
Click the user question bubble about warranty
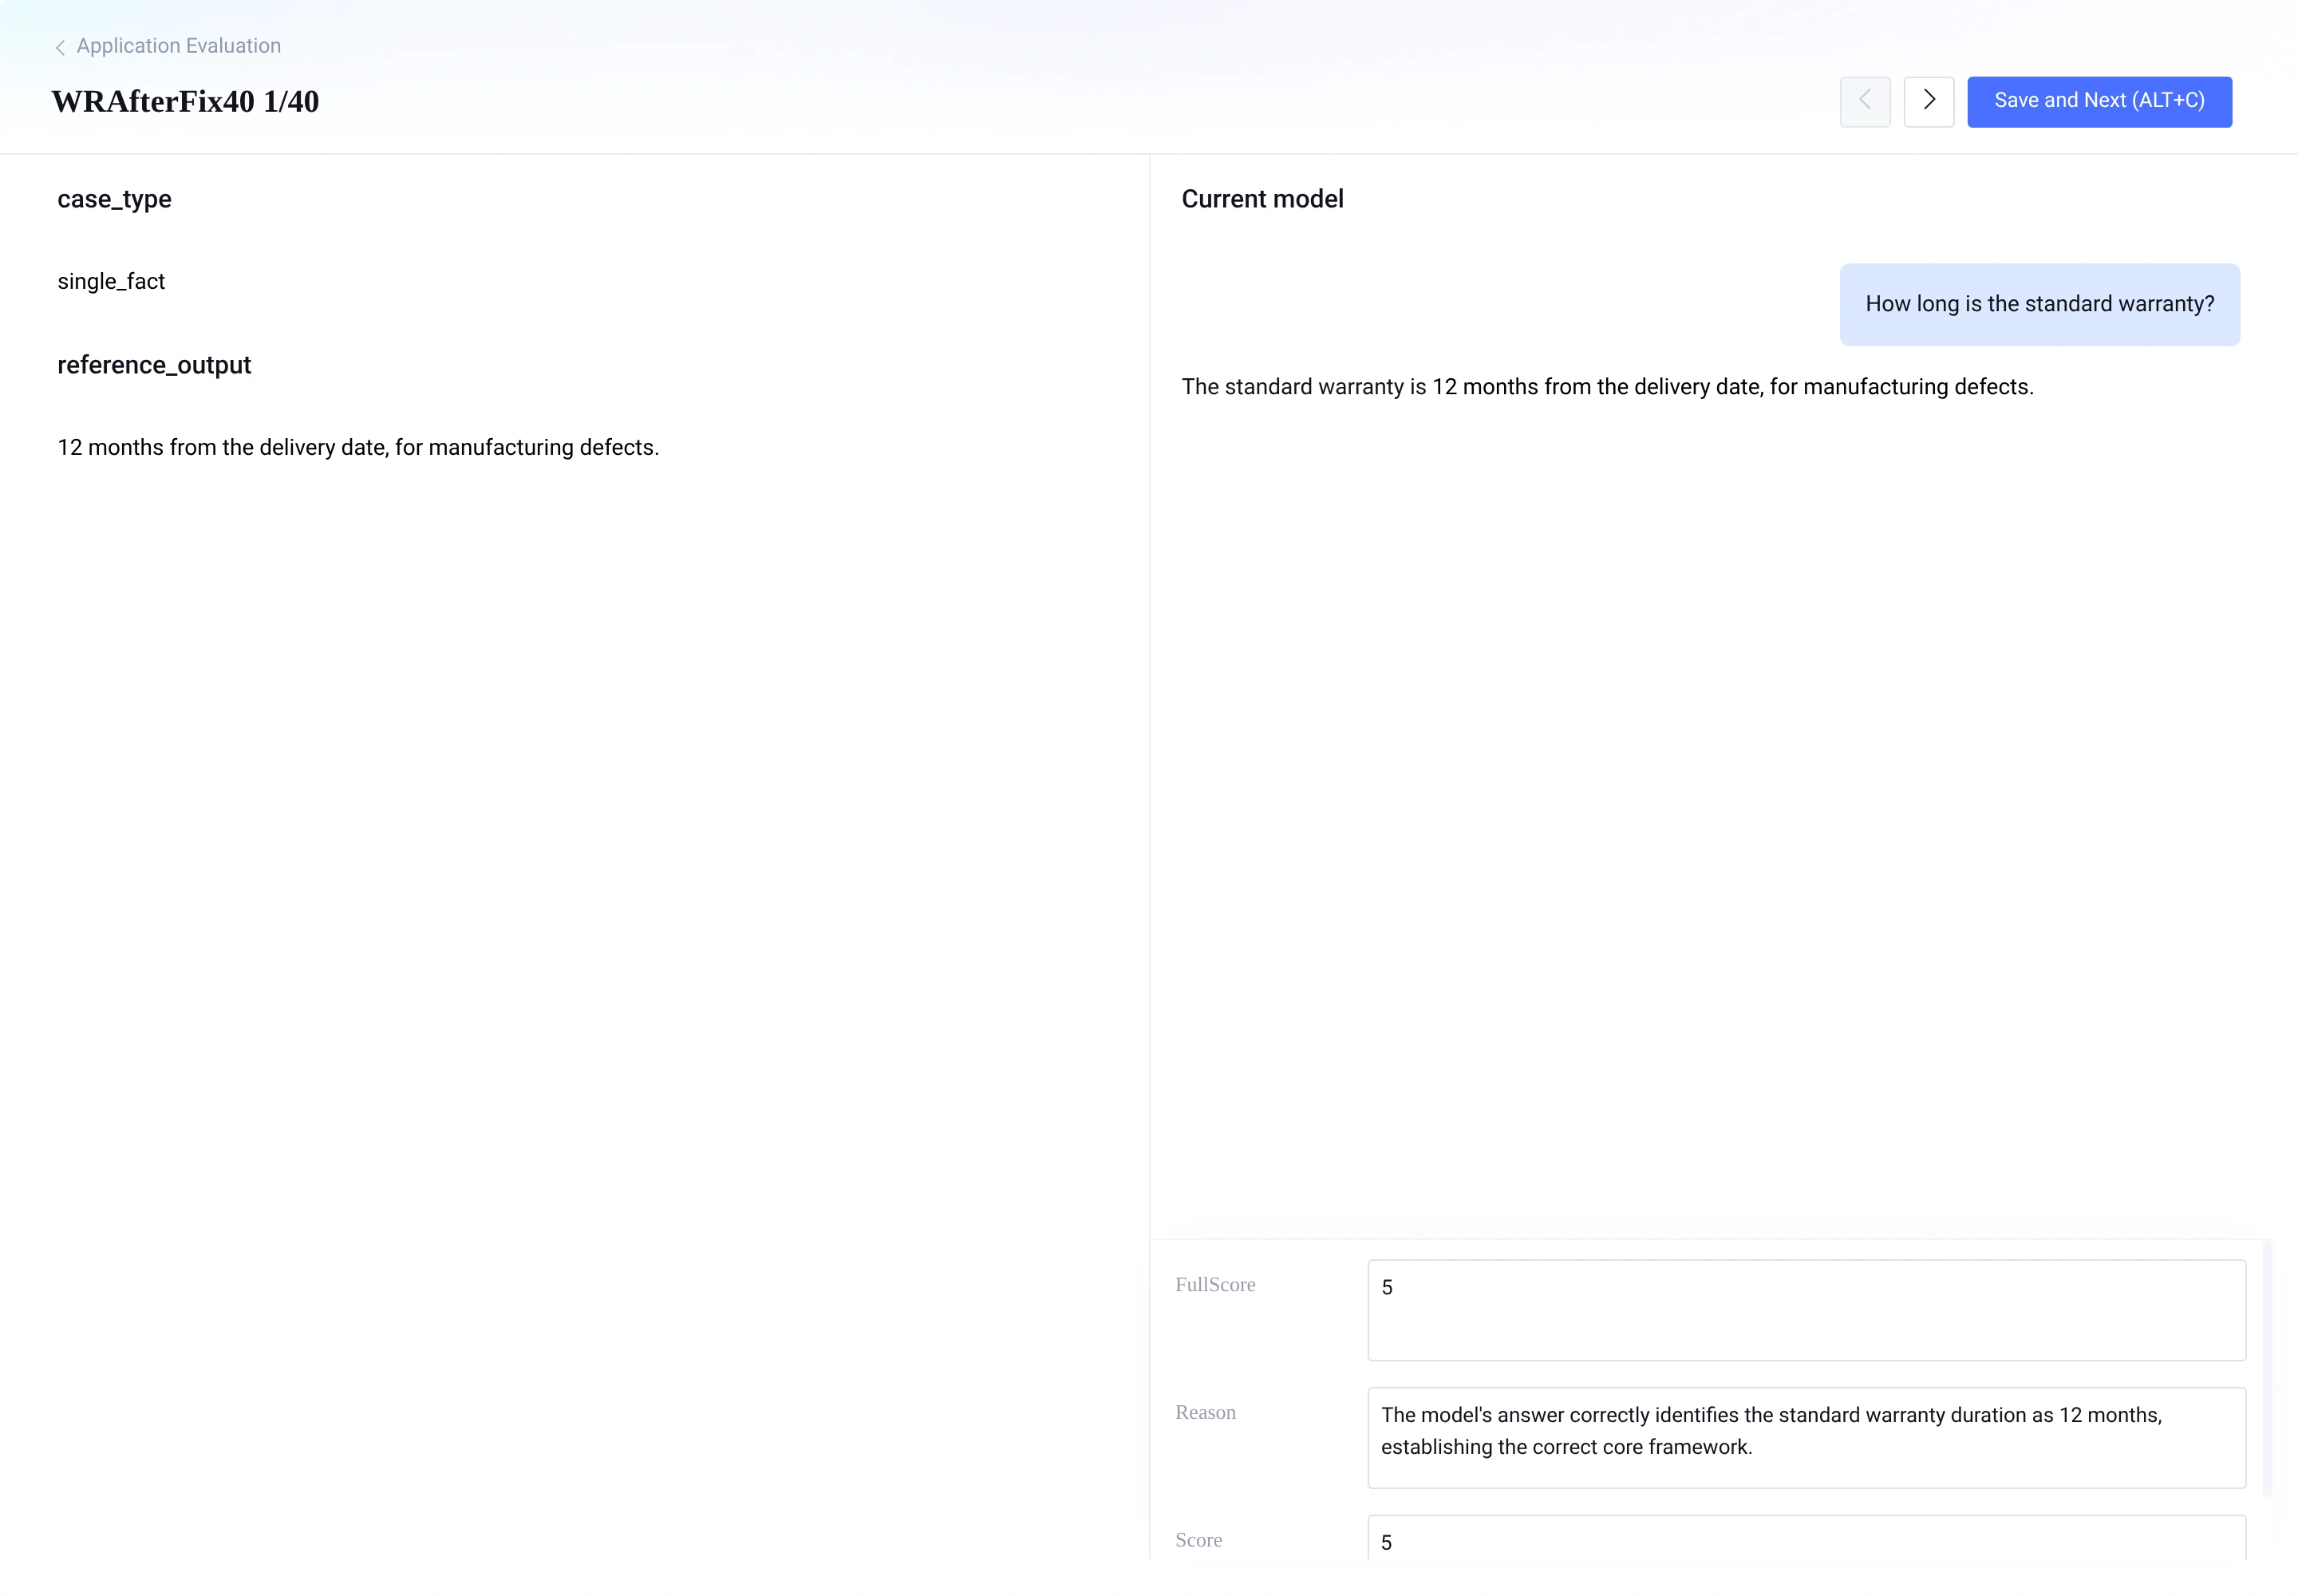2039,304
